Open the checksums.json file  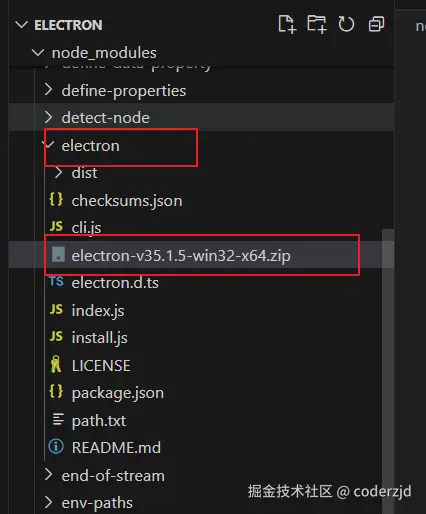(127, 201)
